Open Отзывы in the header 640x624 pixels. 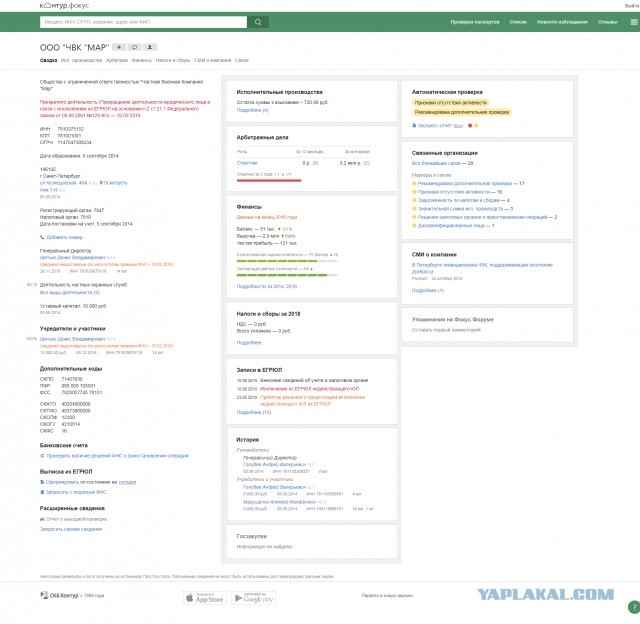click(x=607, y=22)
